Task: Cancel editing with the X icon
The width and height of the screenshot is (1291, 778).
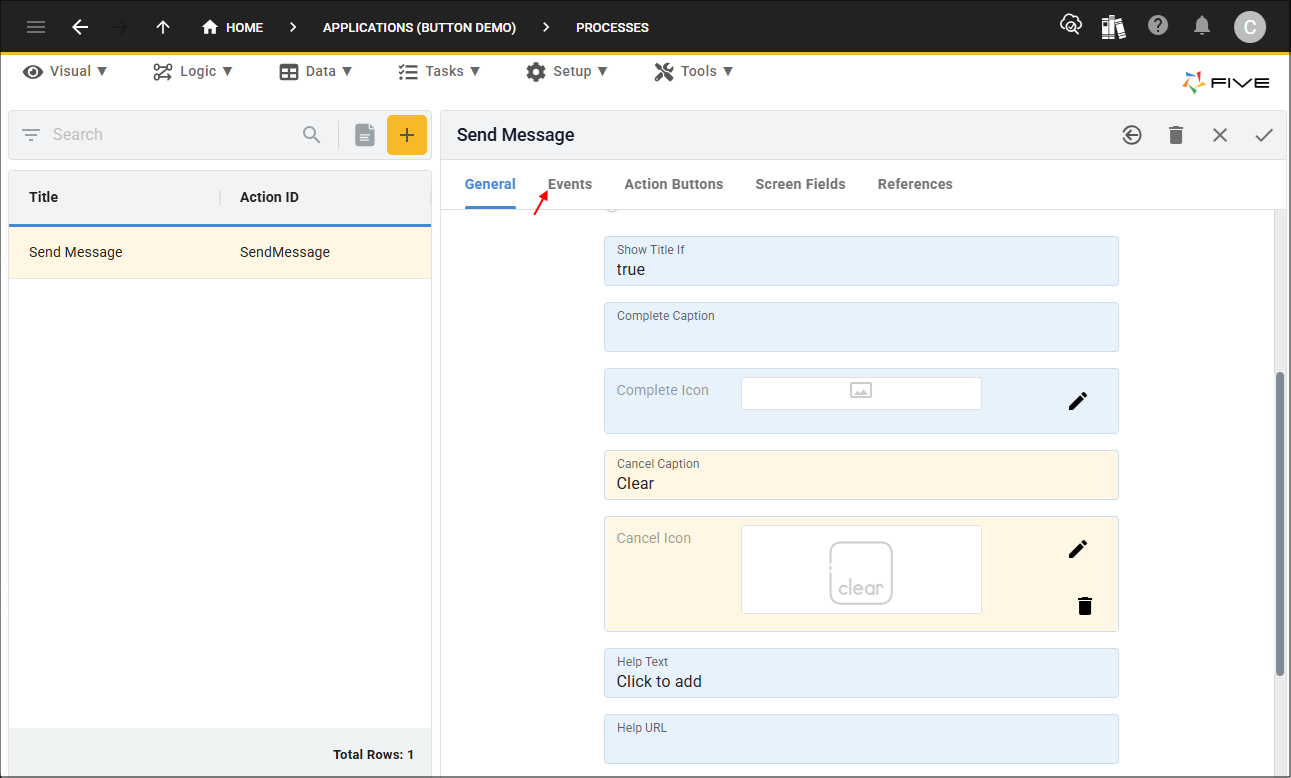Action: click(x=1220, y=135)
